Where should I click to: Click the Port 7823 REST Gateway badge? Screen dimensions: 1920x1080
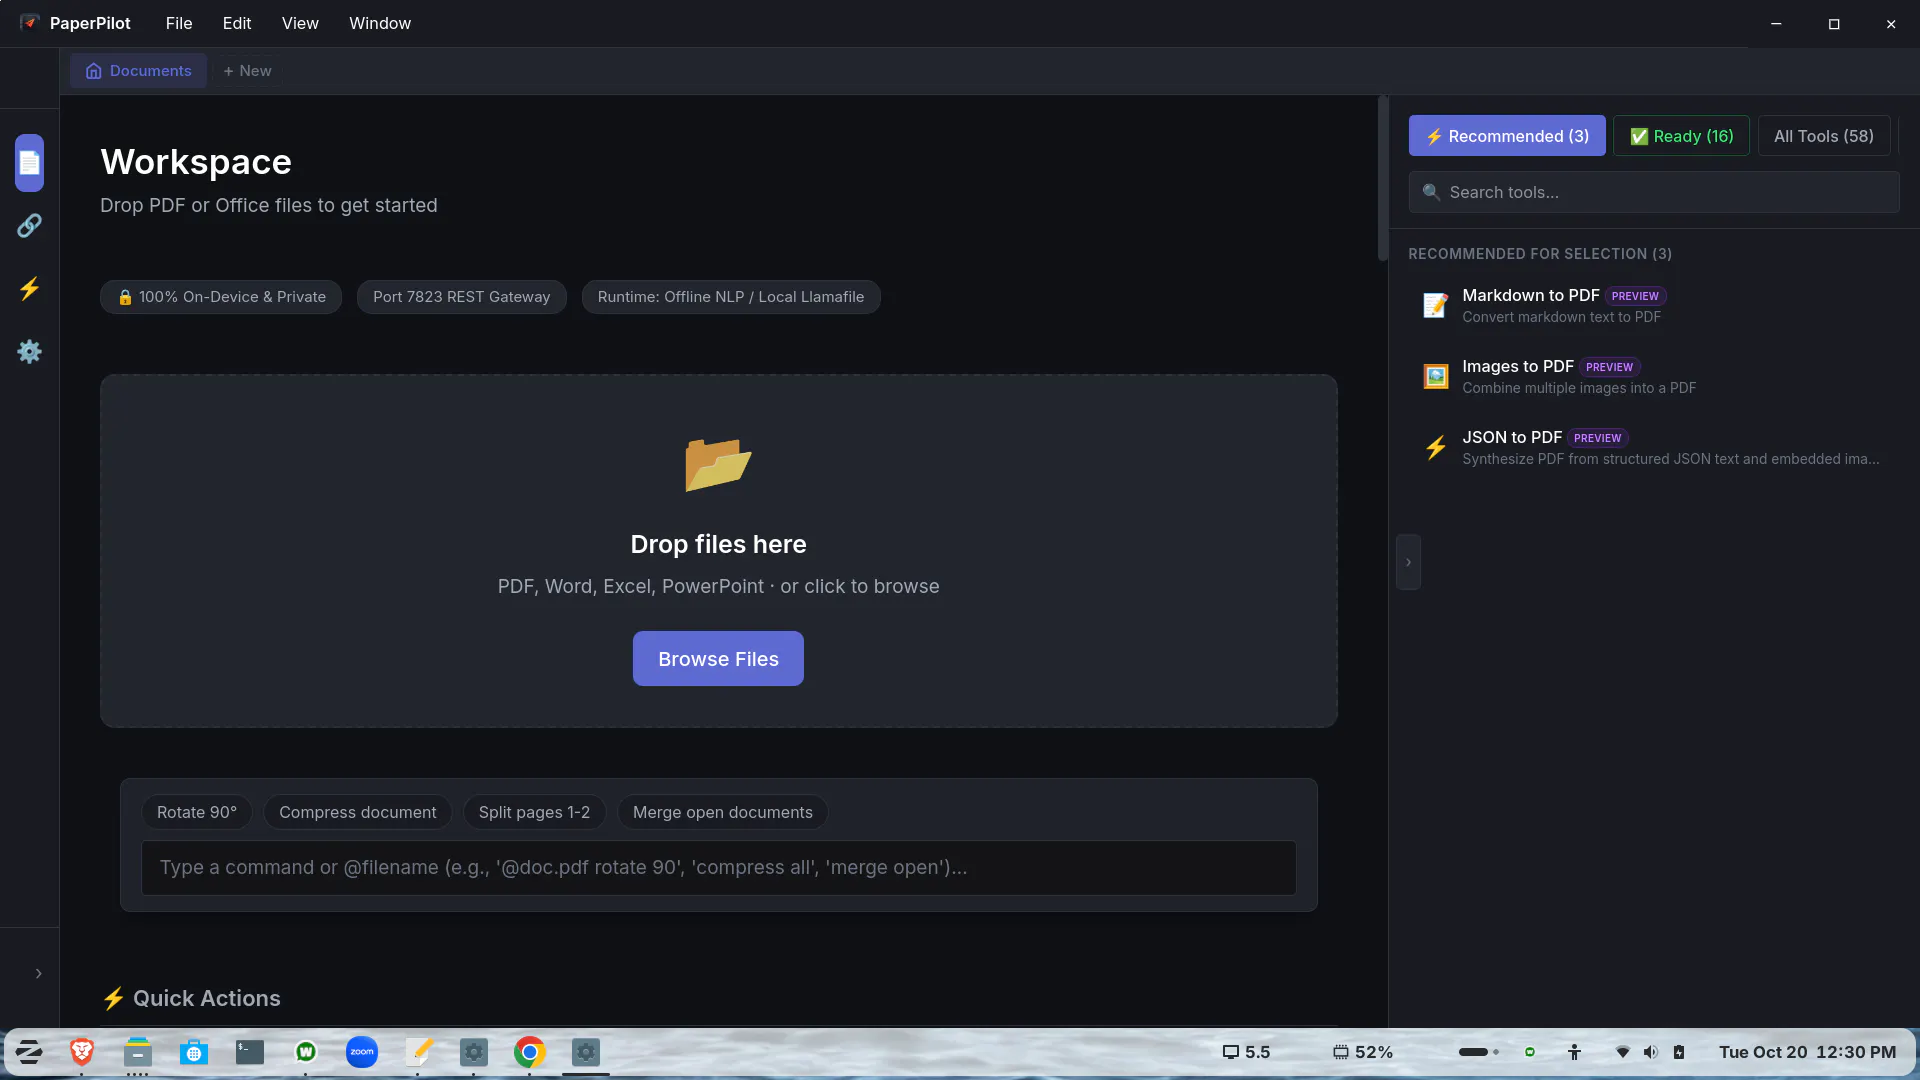461,297
